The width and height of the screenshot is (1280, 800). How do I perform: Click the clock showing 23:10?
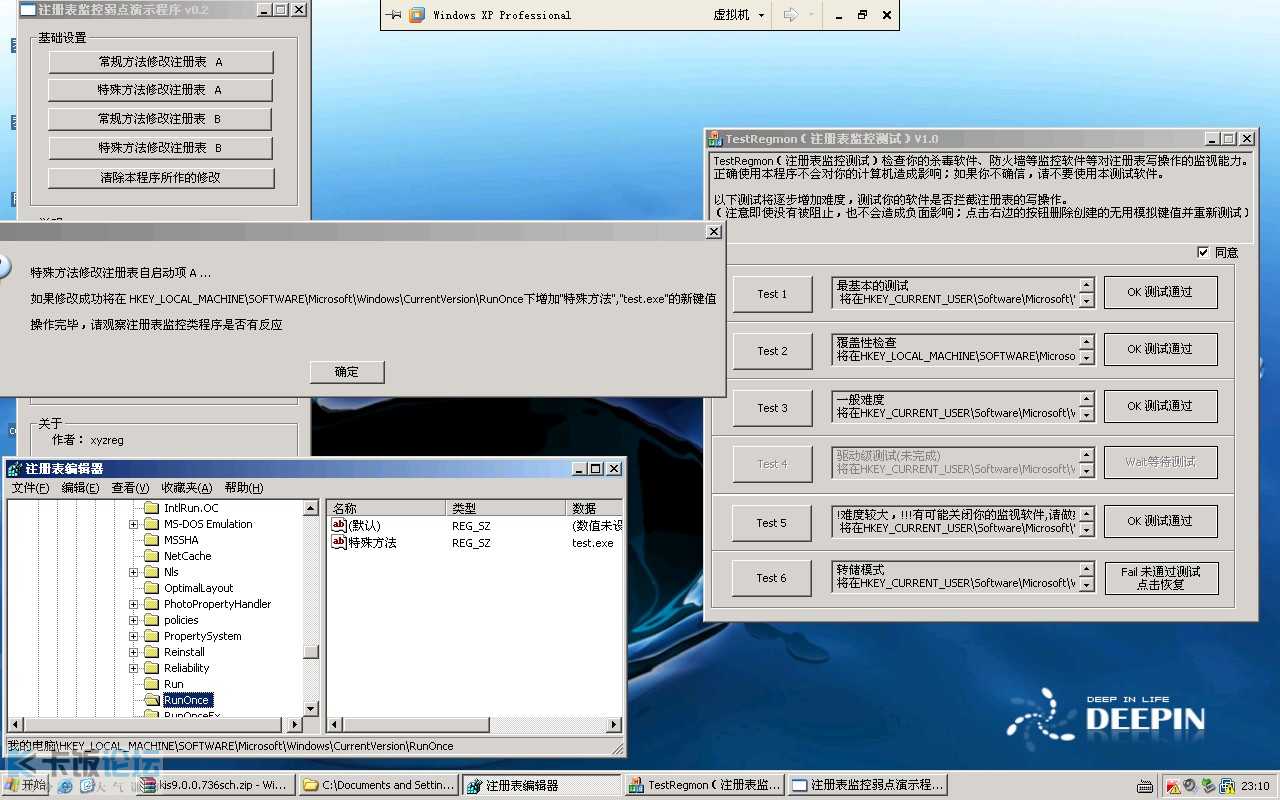[1255, 786]
